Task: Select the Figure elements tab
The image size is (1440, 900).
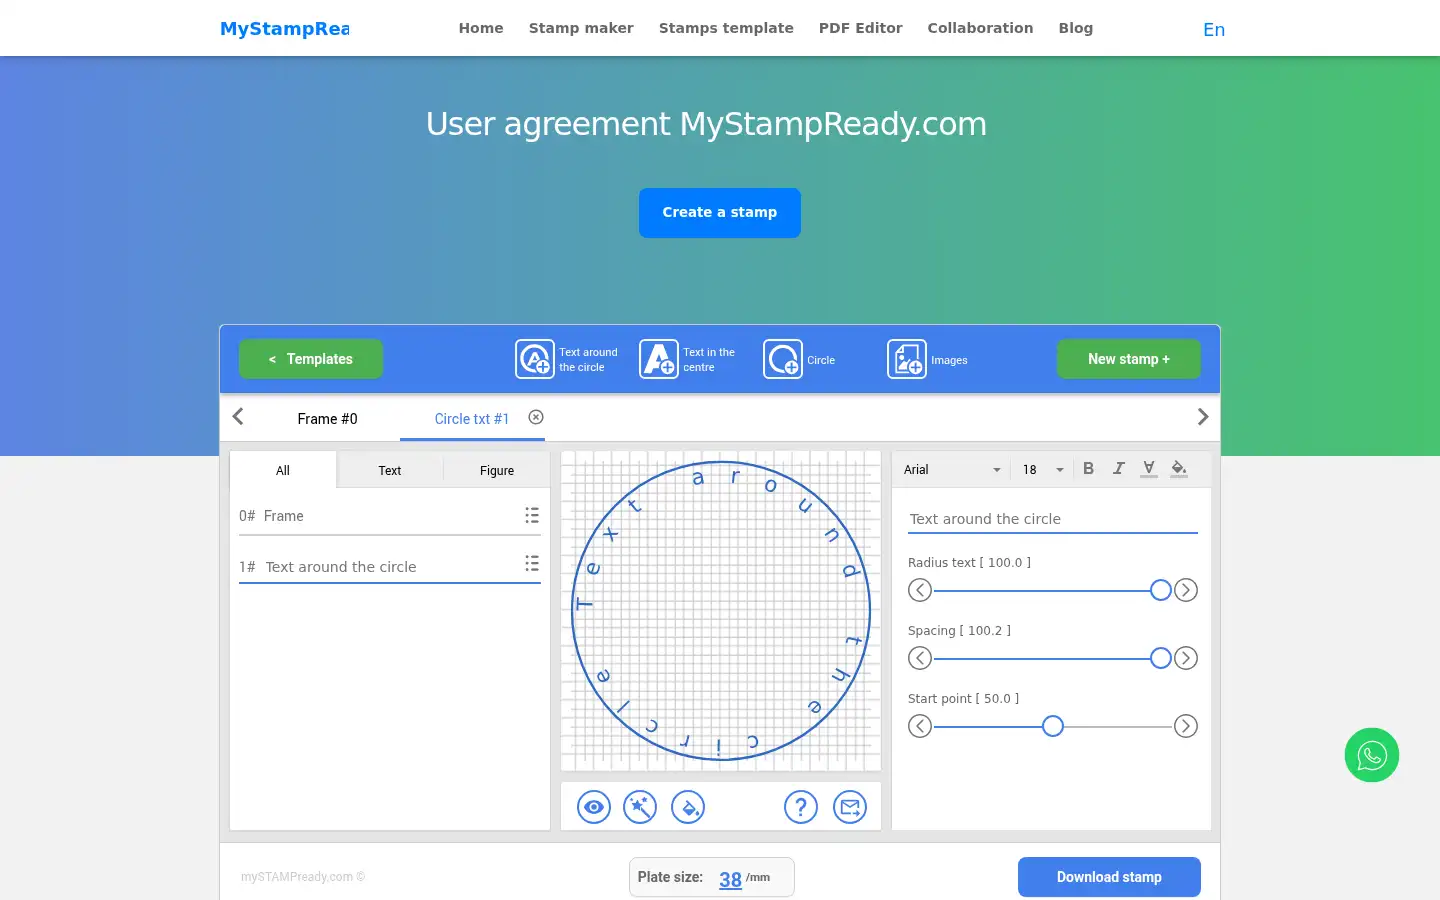Action: point(497,470)
